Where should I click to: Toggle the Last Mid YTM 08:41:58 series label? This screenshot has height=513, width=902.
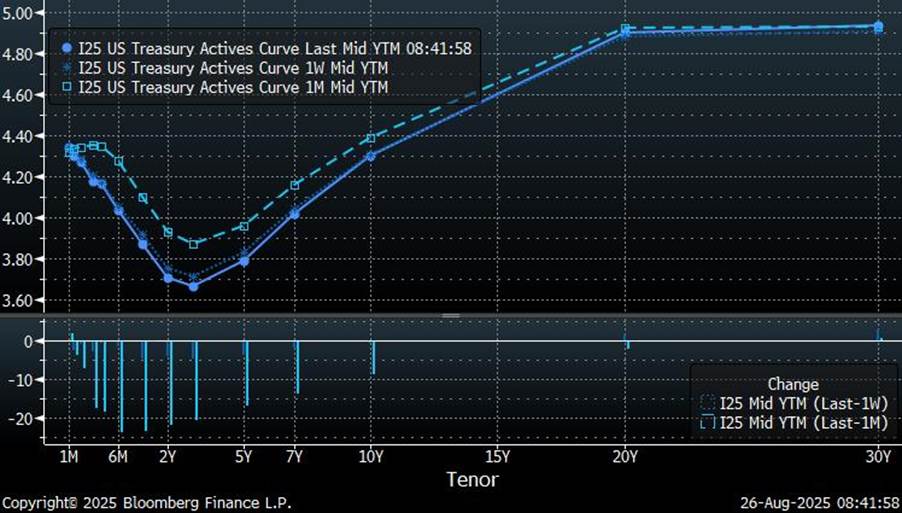tap(274, 47)
